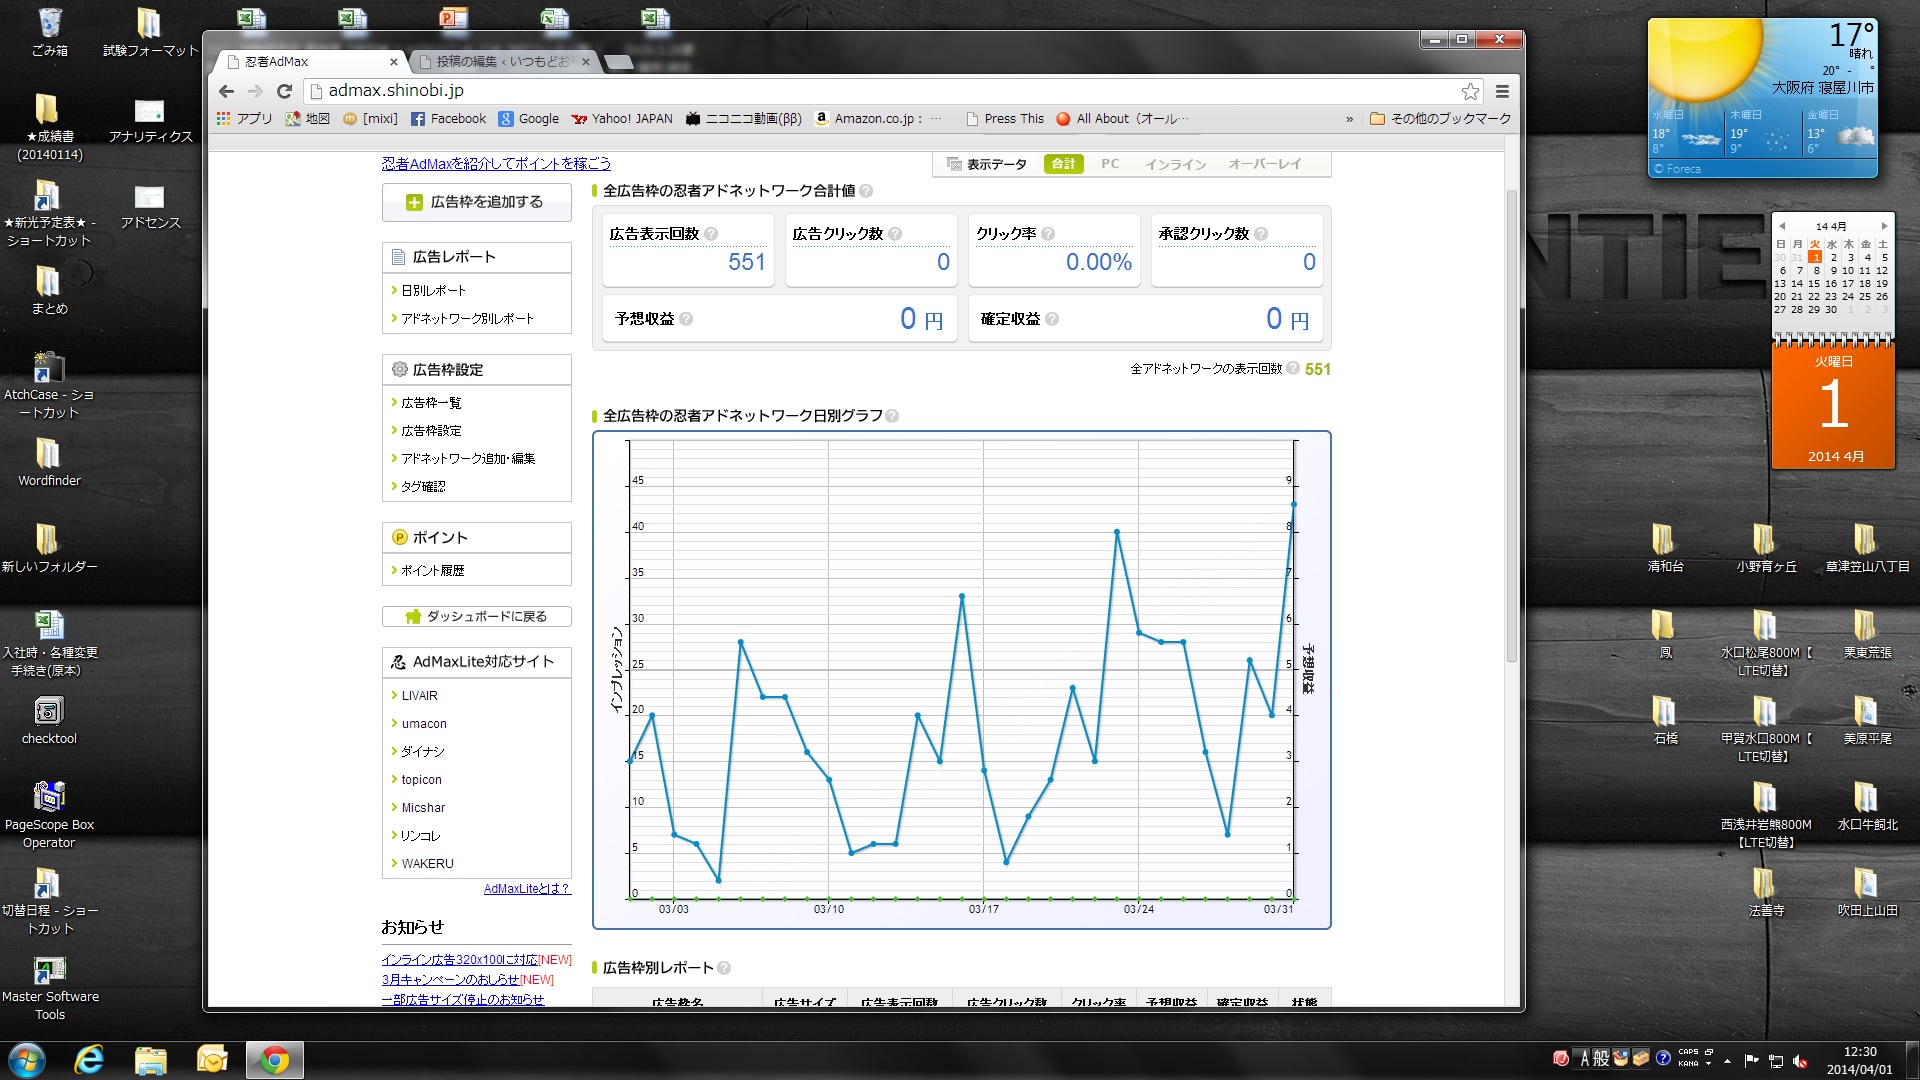Go to next month in calendar gadget
Viewport: 1920px width, 1080px height.
point(1884,226)
